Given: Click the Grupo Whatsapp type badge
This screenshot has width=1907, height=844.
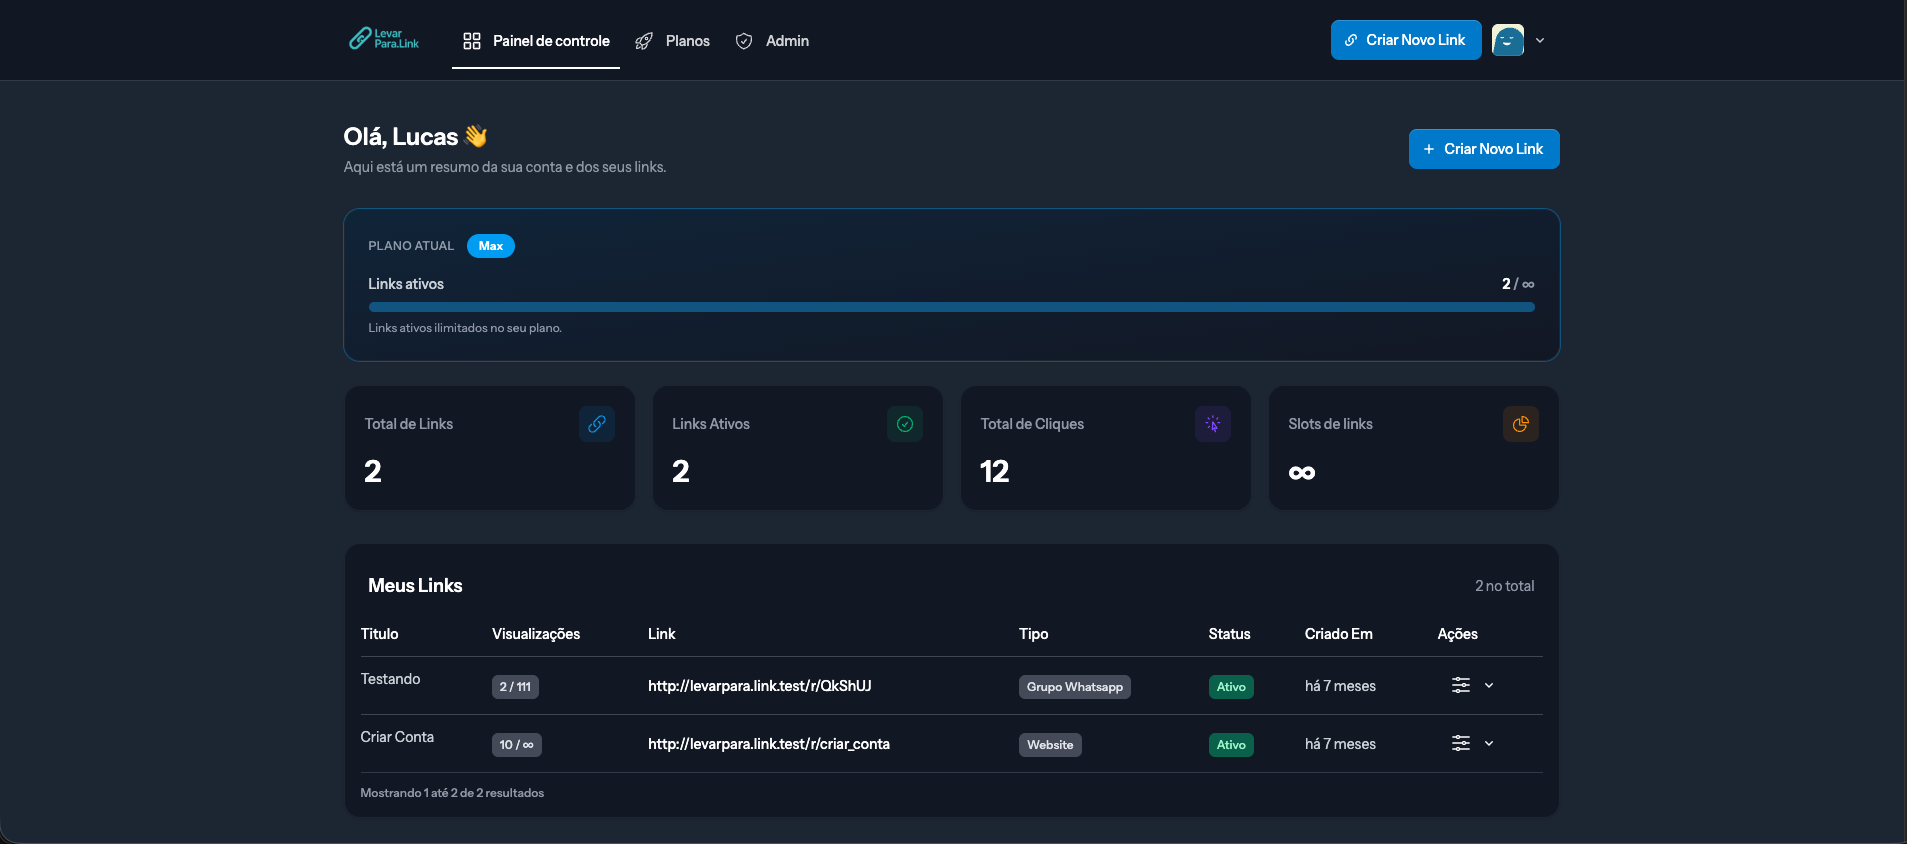Looking at the screenshot, I should (x=1075, y=687).
